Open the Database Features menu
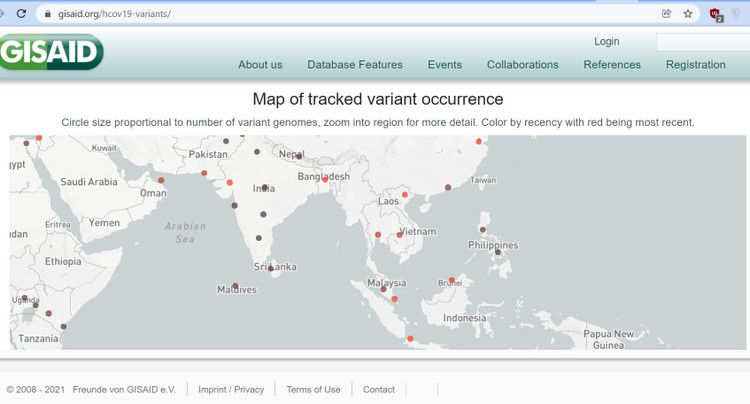The height and width of the screenshot is (404, 750). click(355, 65)
